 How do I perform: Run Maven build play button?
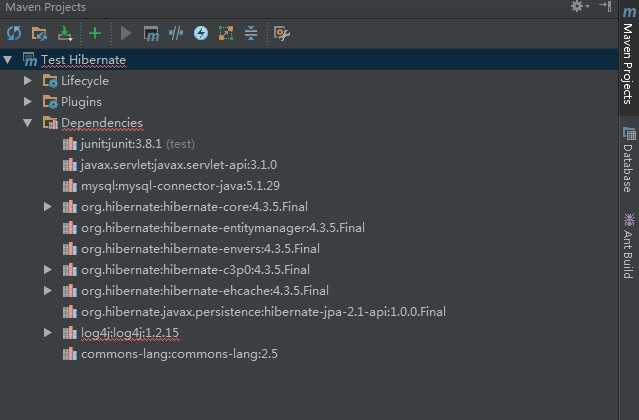point(126,33)
